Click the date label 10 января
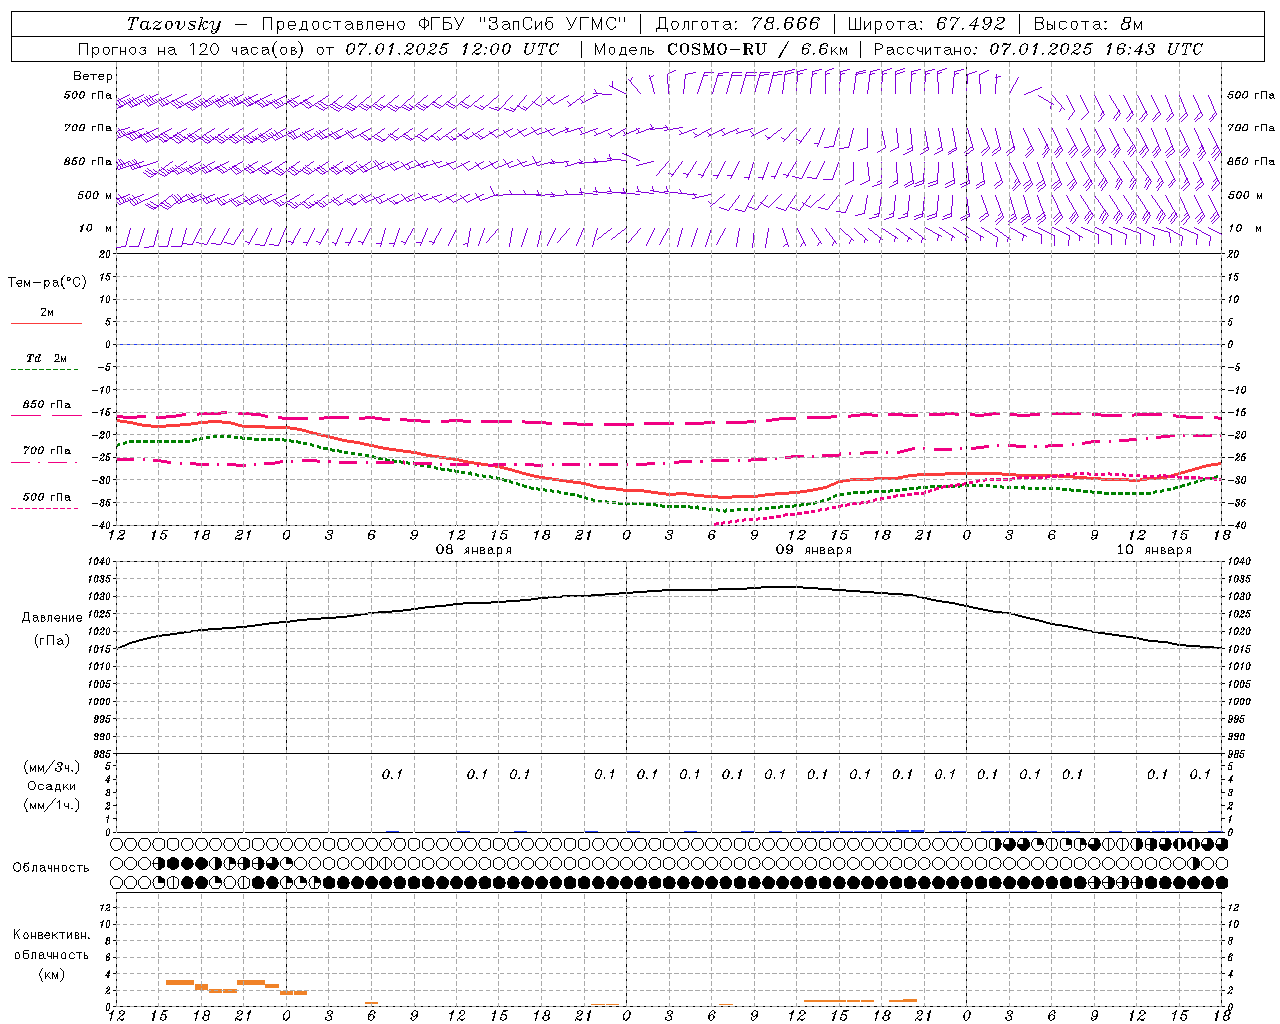The image size is (1280, 1024). 1154,550
